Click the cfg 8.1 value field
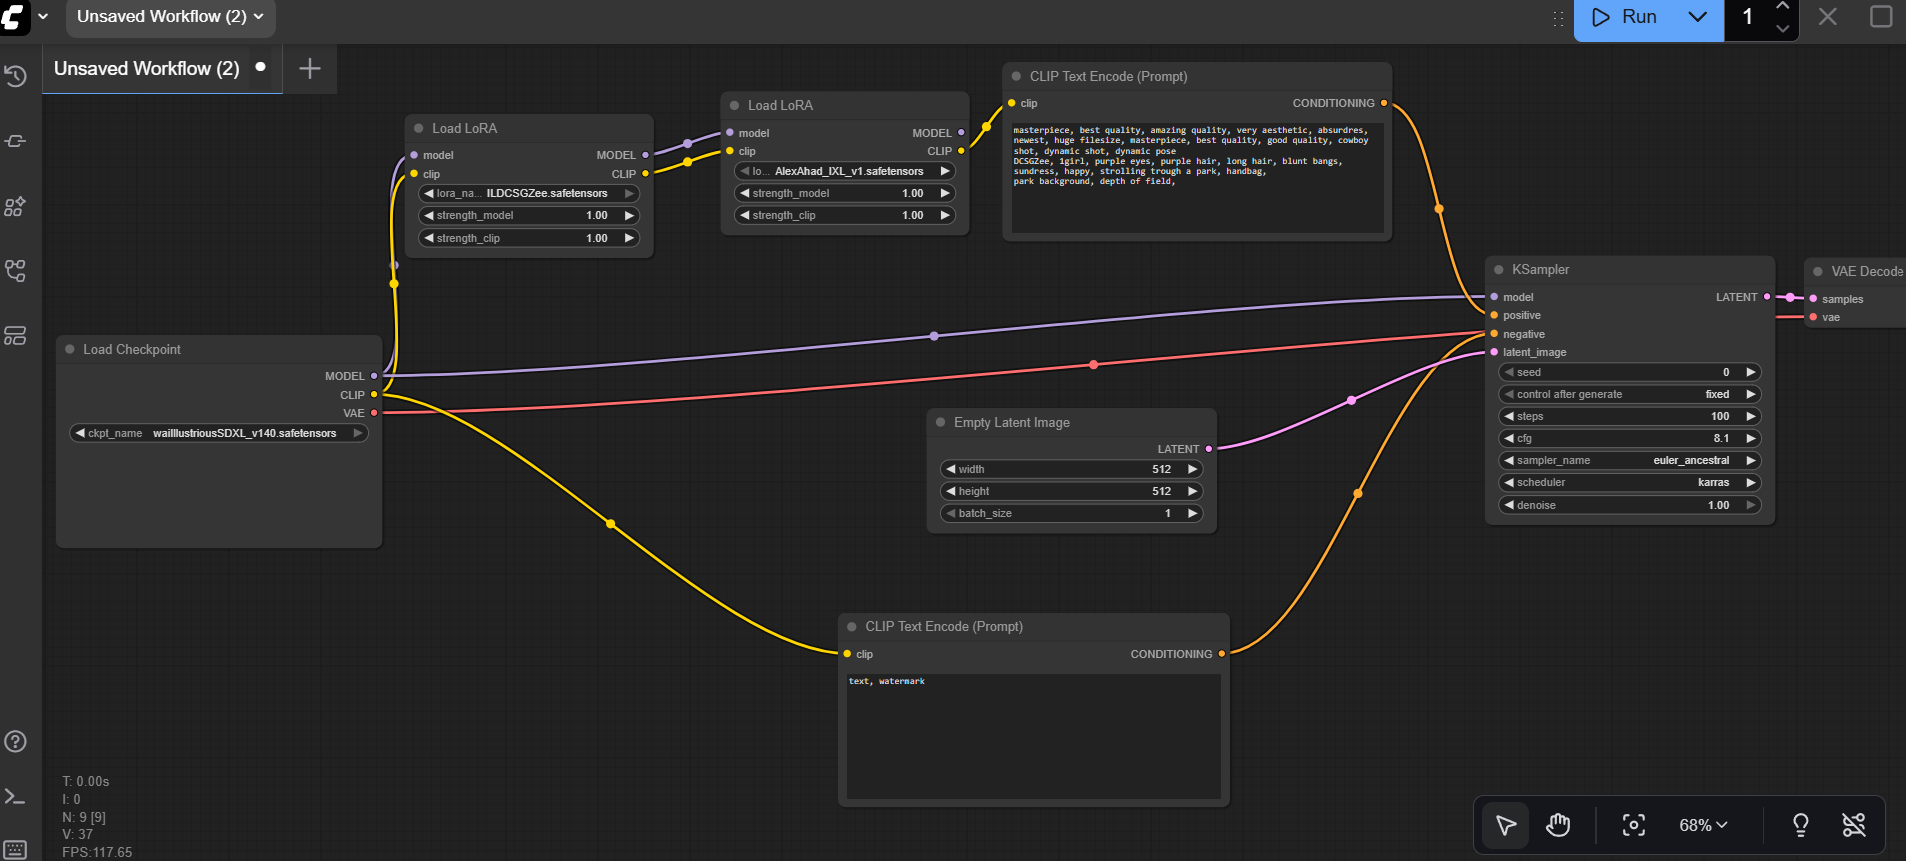 point(1630,438)
